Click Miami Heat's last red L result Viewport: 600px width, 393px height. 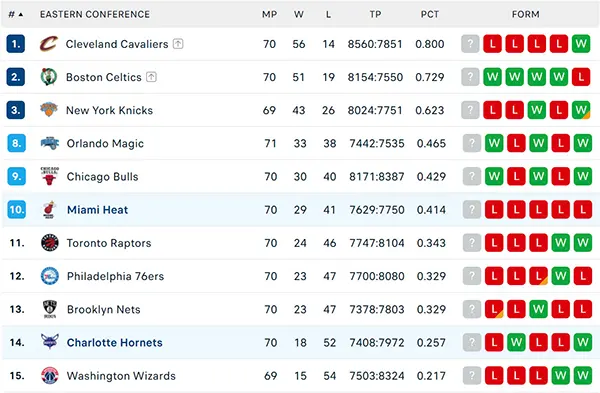tap(583, 210)
